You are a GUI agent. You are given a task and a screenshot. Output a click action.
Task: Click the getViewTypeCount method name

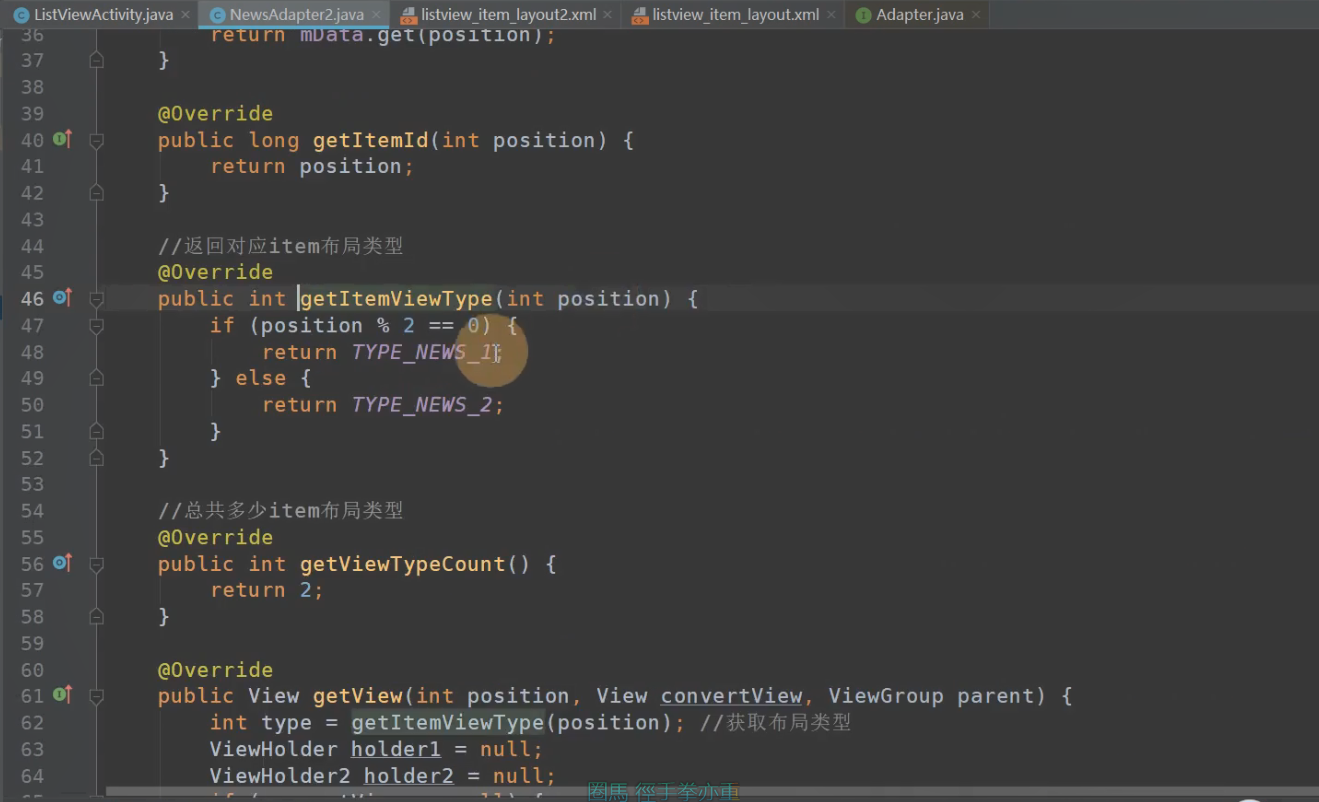click(403, 564)
